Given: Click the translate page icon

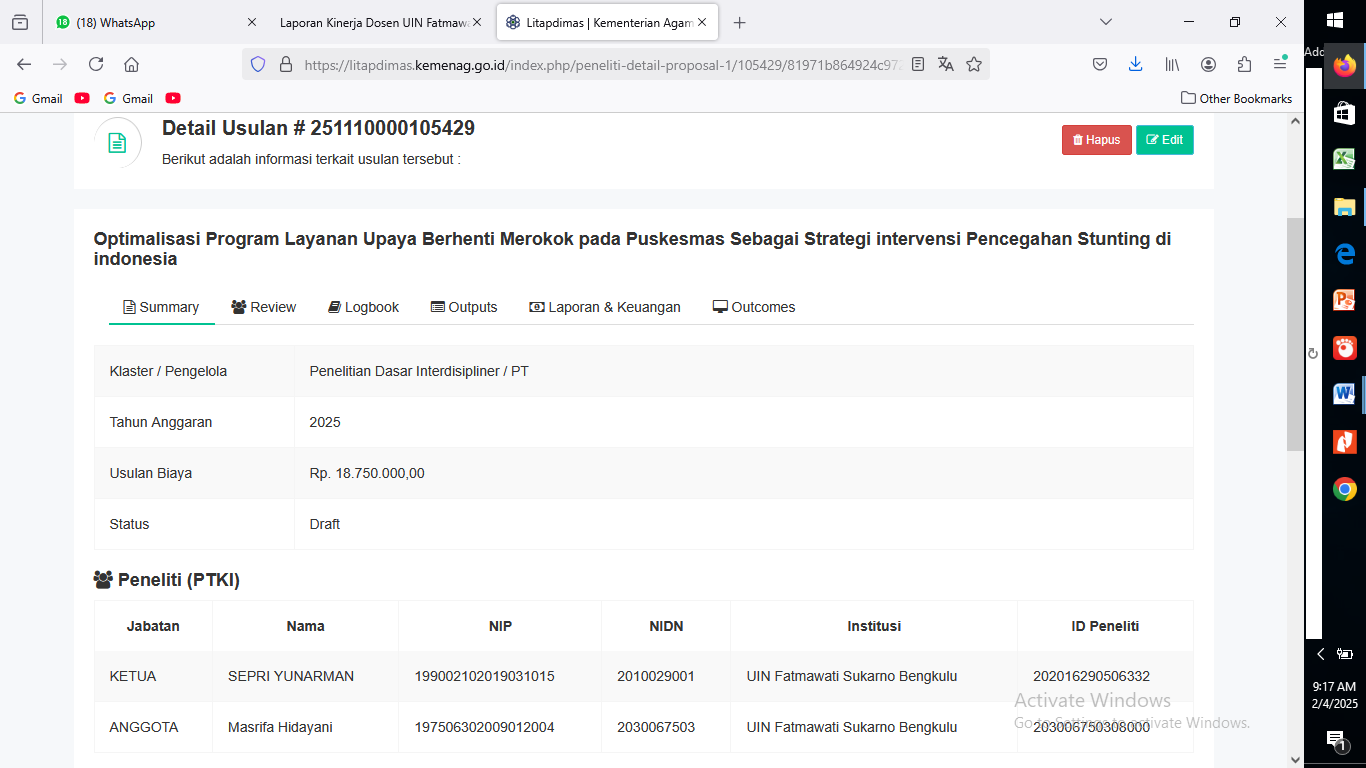Looking at the screenshot, I should point(946,64).
